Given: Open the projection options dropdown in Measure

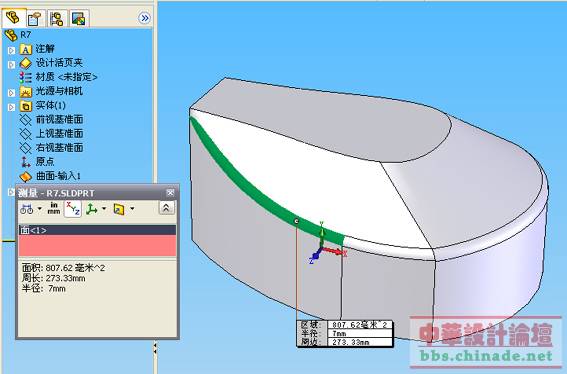Looking at the screenshot, I should (x=132, y=208).
